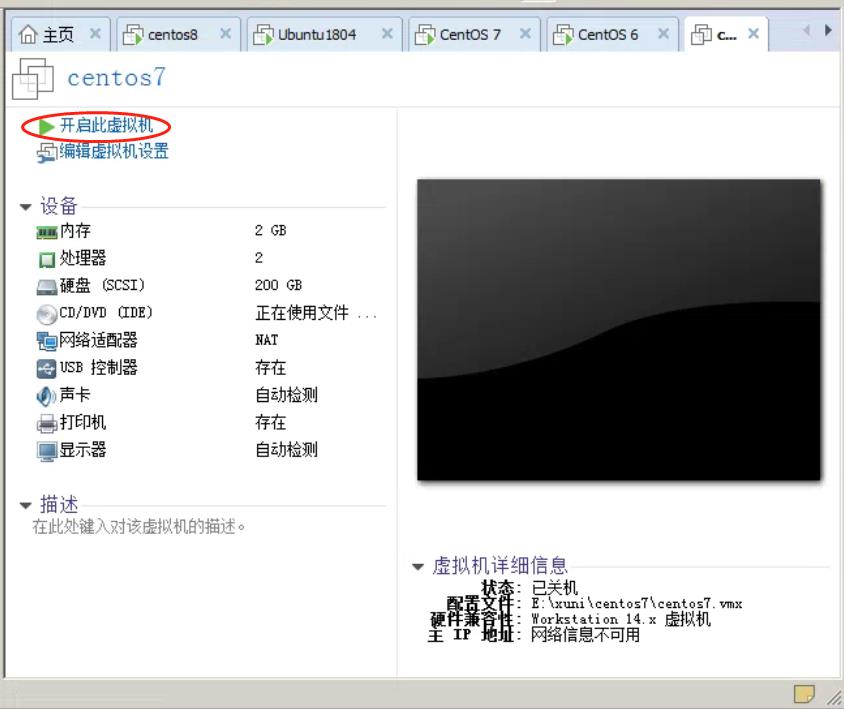Click the hard disk (硬盘 SCSI) icon
The width and height of the screenshot is (844, 709).
[x=47, y=287]
